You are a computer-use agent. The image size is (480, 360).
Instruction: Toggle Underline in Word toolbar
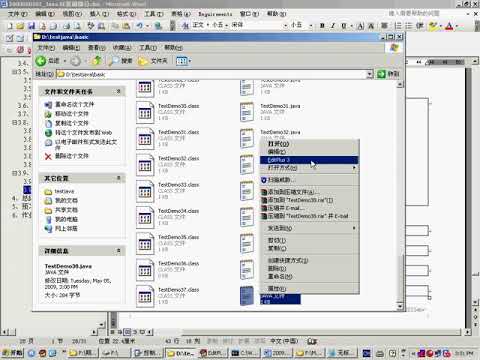click(344, 26)
